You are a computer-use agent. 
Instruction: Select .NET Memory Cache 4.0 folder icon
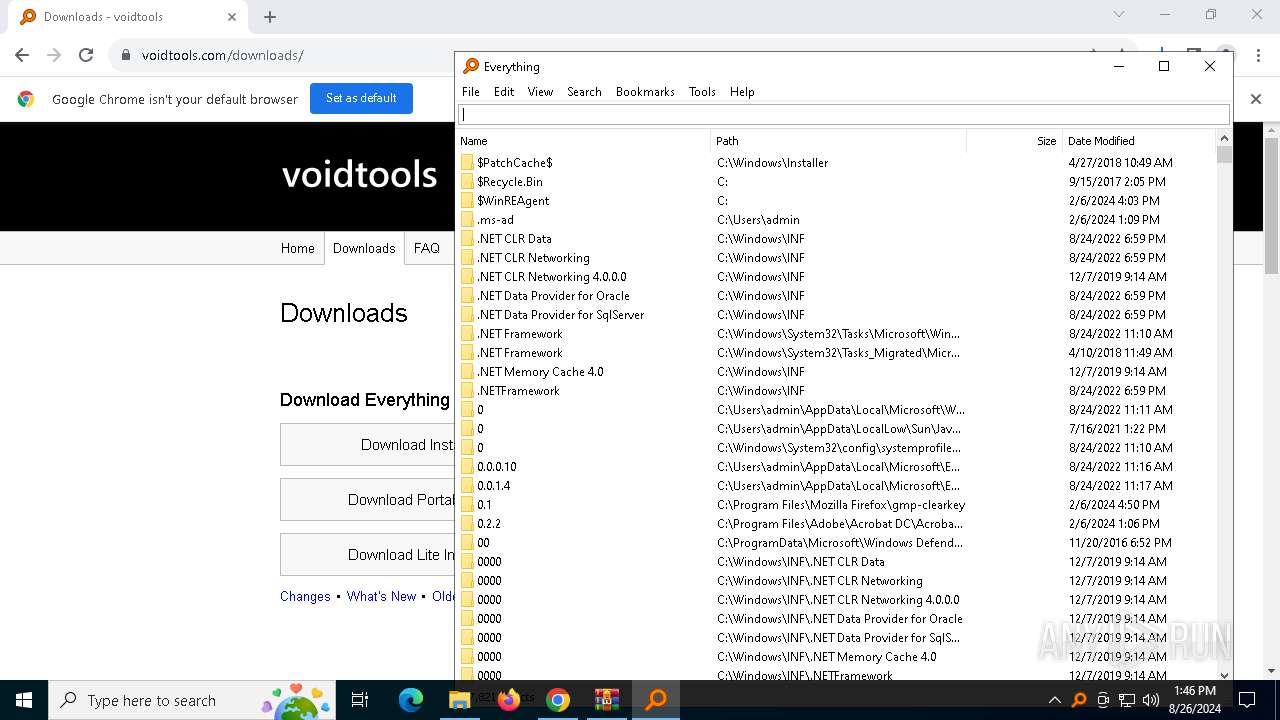click(x=467, y=371)
